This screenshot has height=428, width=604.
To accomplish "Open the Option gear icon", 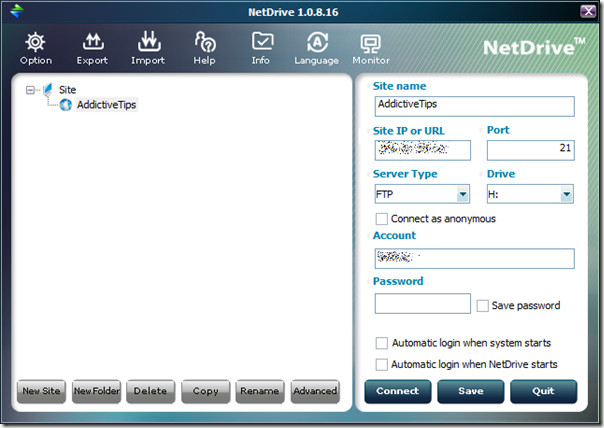I will tap(35, 42).
